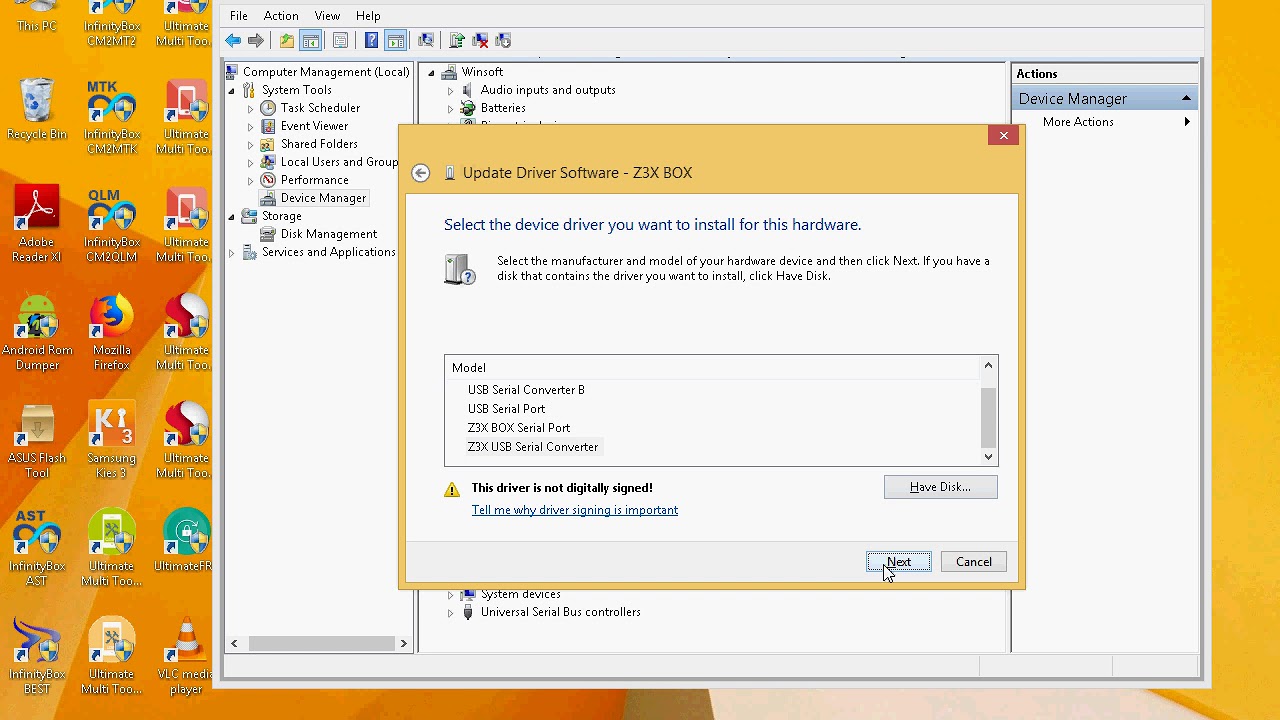Select UltimateFR desktop icon
Viewport: 1280px width, 720px height.
(x=186, y=540)
